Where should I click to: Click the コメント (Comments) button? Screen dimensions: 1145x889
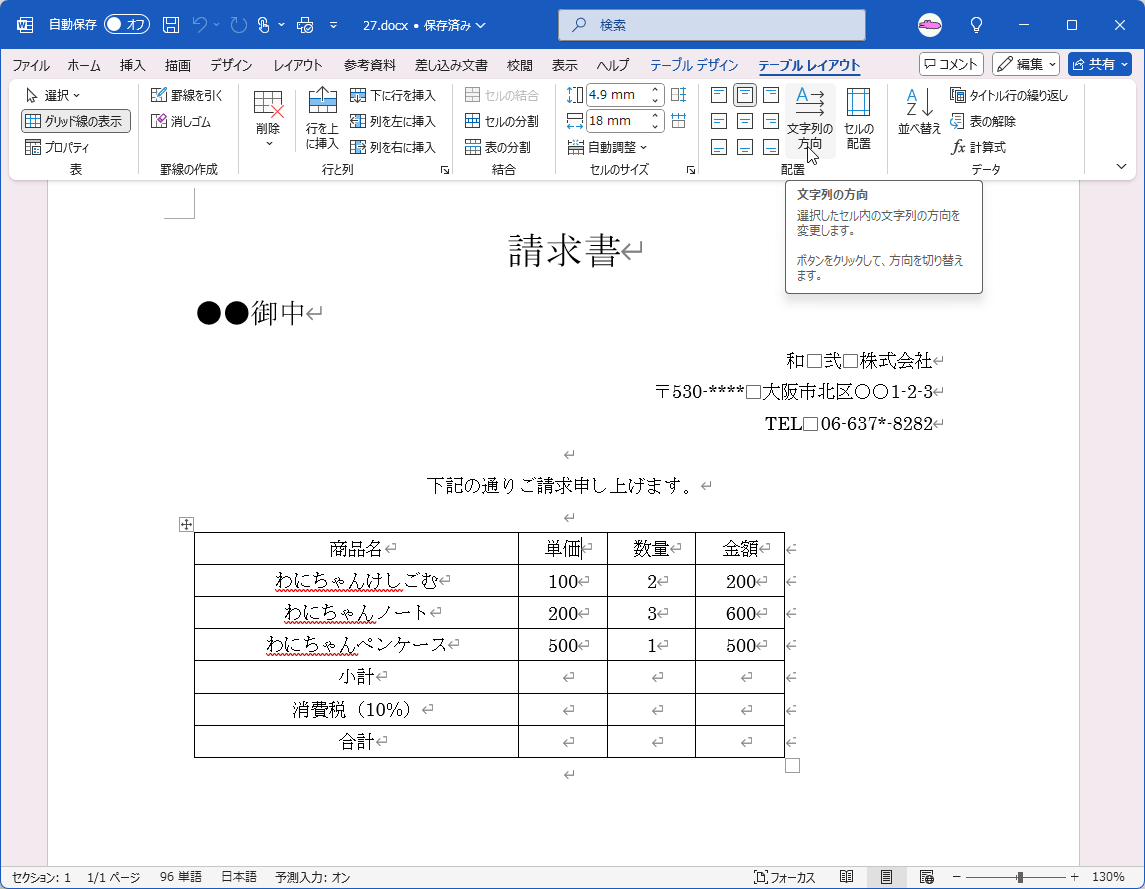pos(950,63)
